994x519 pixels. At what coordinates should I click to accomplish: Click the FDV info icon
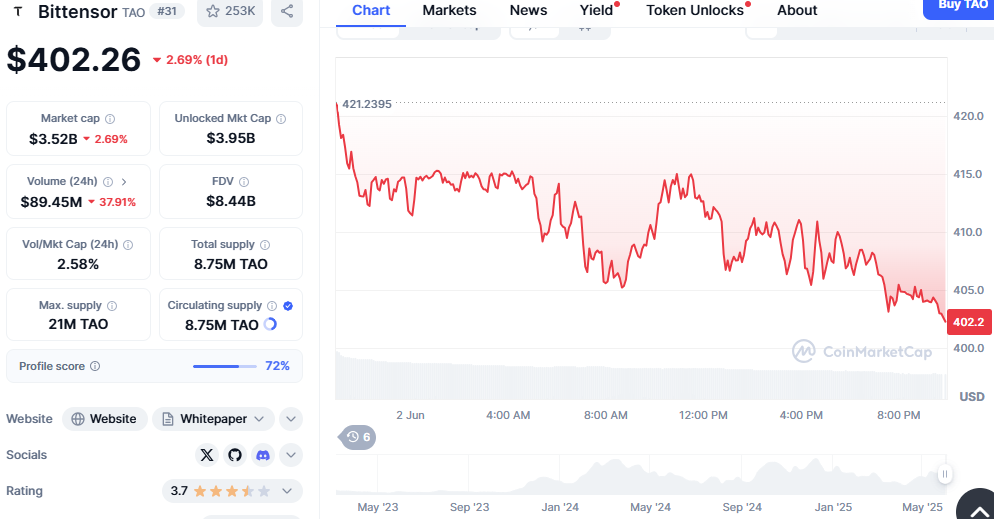(244, 182)
